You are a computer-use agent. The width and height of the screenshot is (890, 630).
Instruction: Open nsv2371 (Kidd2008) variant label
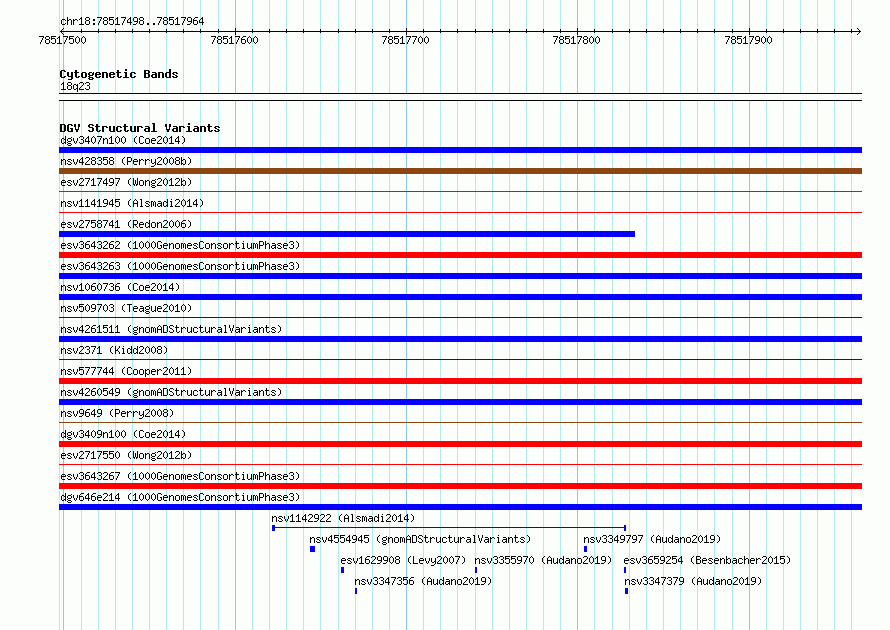pos(114,350)
